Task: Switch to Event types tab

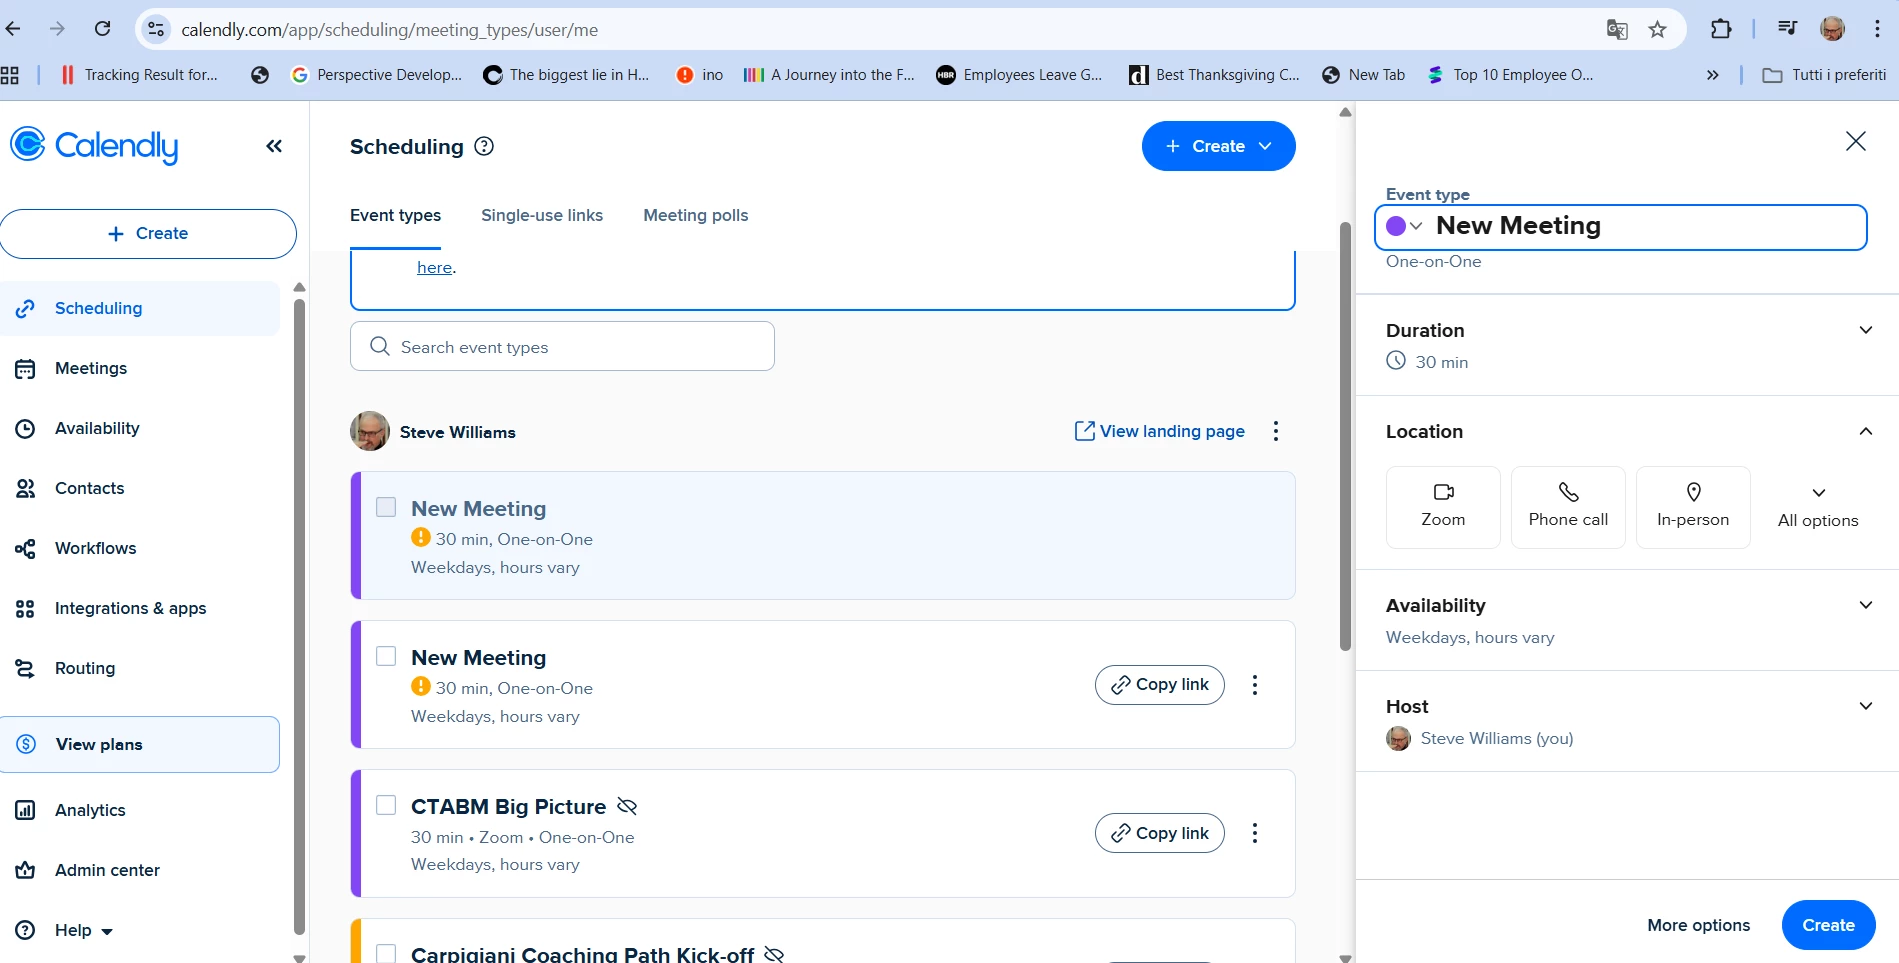Action: (395, 215)
